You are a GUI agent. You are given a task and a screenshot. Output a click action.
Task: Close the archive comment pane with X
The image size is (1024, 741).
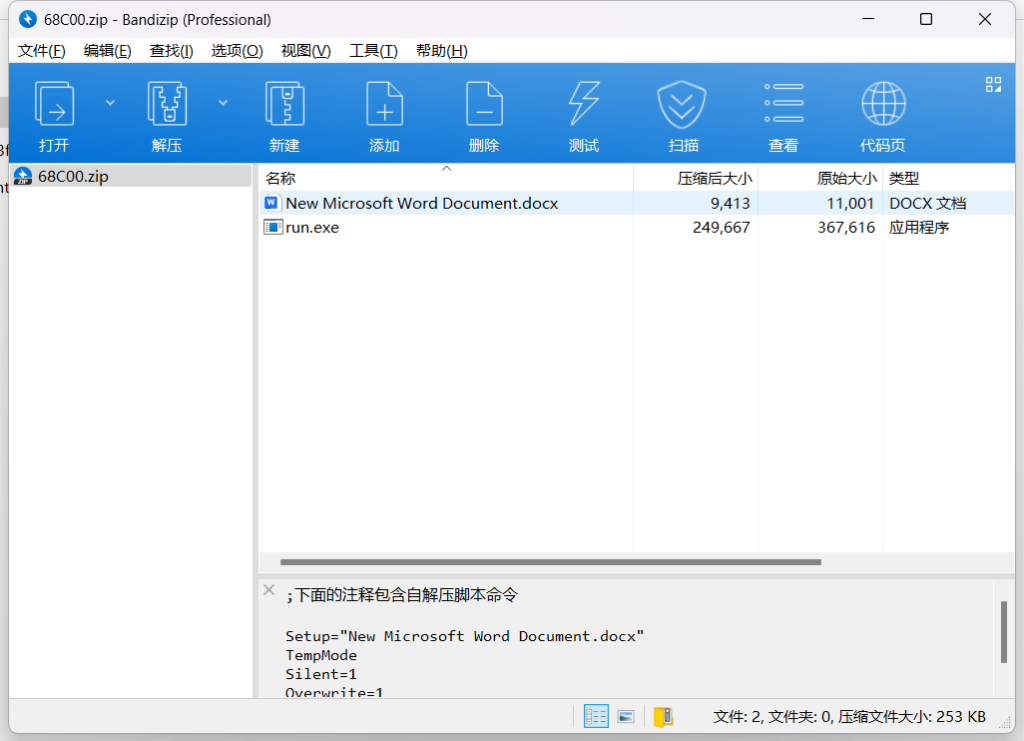(x=268, y=590)
